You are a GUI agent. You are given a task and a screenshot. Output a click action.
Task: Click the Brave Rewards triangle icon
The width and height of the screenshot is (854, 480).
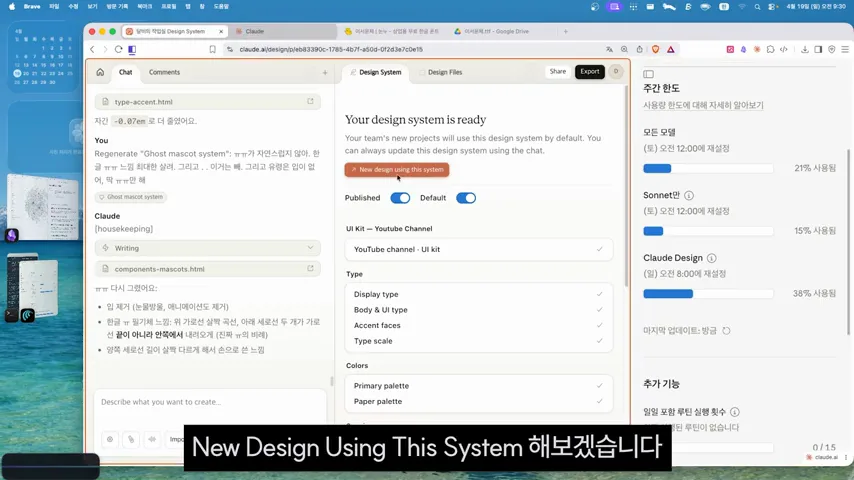tap(670, 49)
